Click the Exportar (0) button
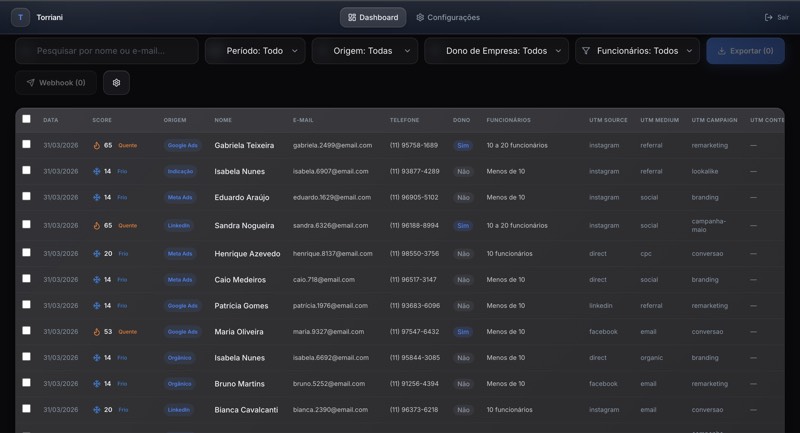 [745, 51]
